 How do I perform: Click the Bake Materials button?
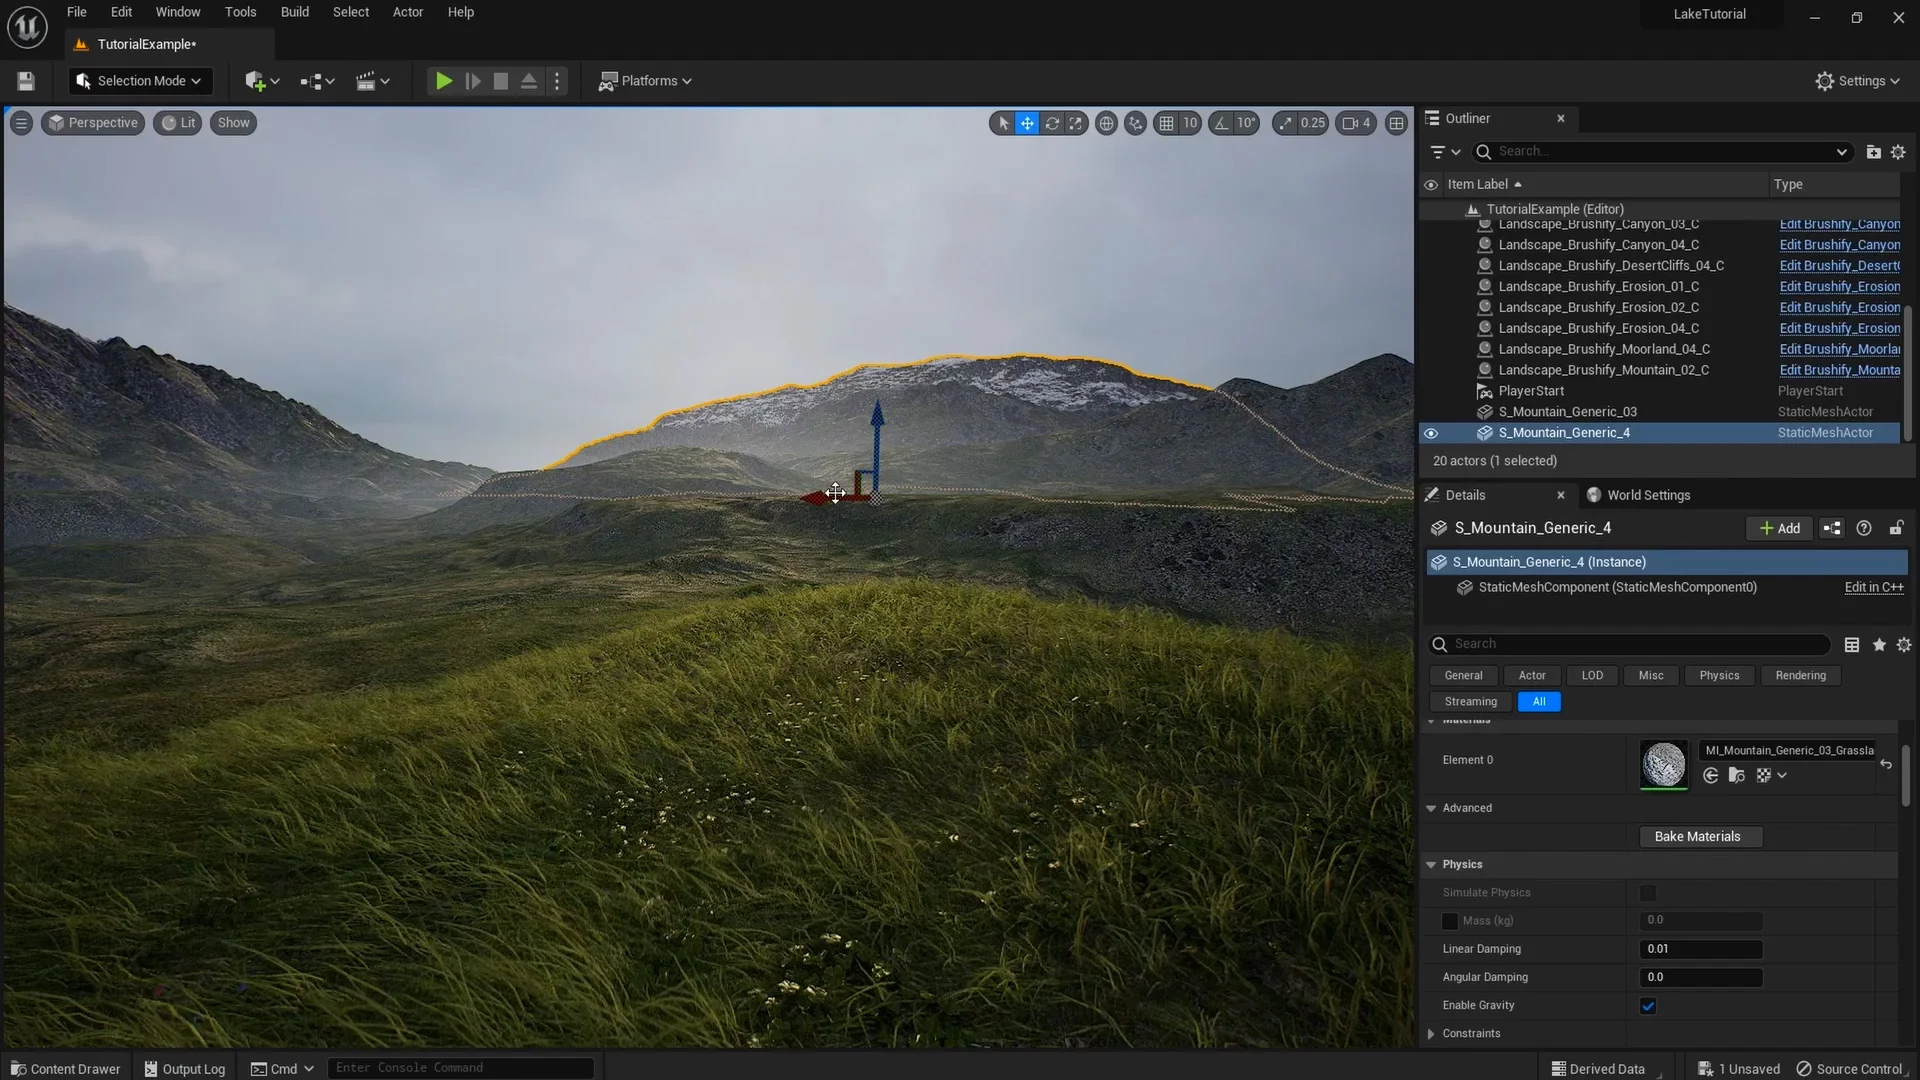(x=1699, y=837)
